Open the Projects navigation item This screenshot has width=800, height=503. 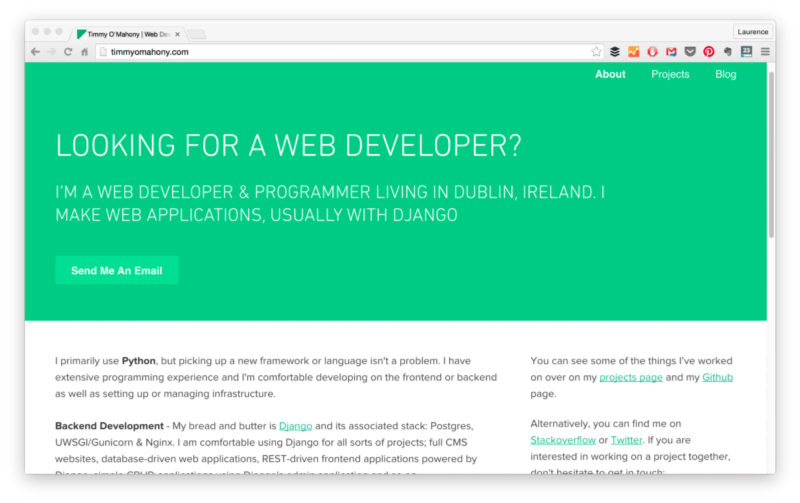pyautogui.click(x=670, y=74)
